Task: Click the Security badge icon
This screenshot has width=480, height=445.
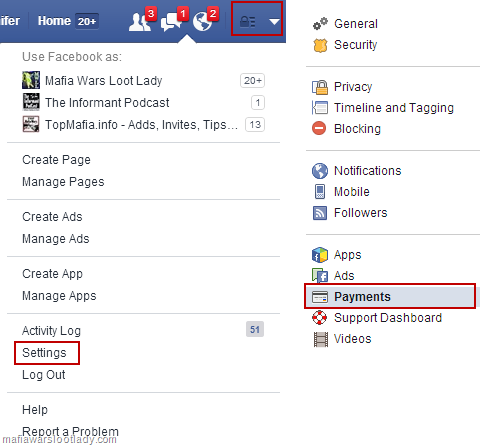Action: (320, 45)
